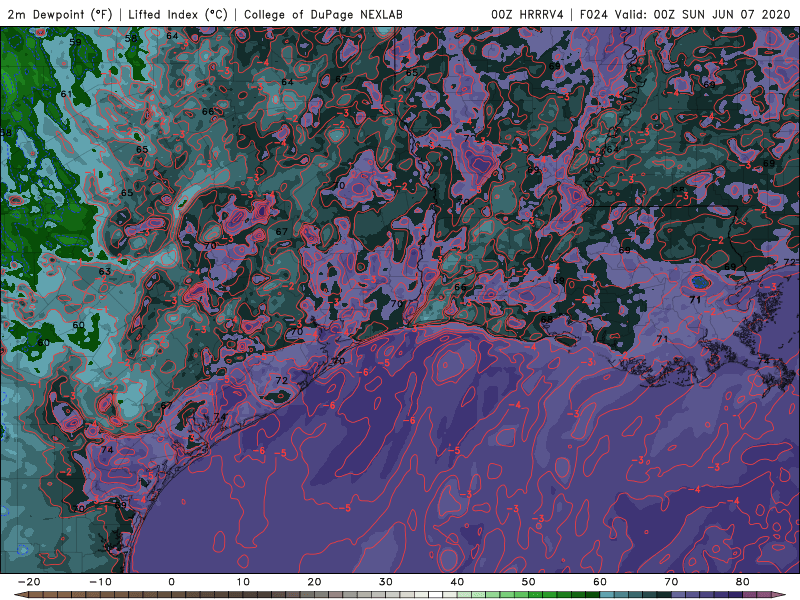Click the "F024" forecast hour label
This screenshot has width=800, height=600.
pyautogui.click(x=594, y=14)
